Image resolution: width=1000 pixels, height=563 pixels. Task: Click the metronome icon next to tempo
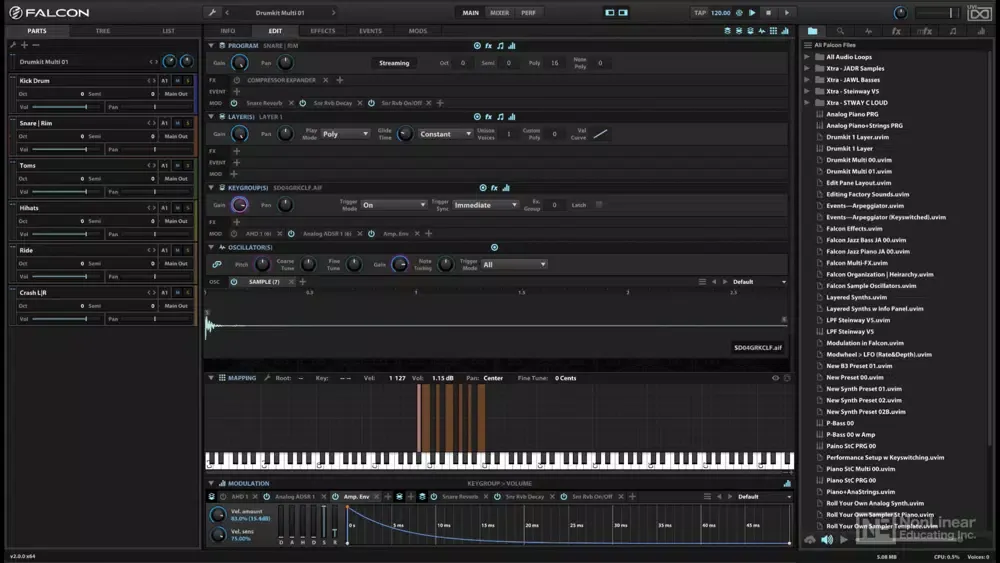click(739, 12)
